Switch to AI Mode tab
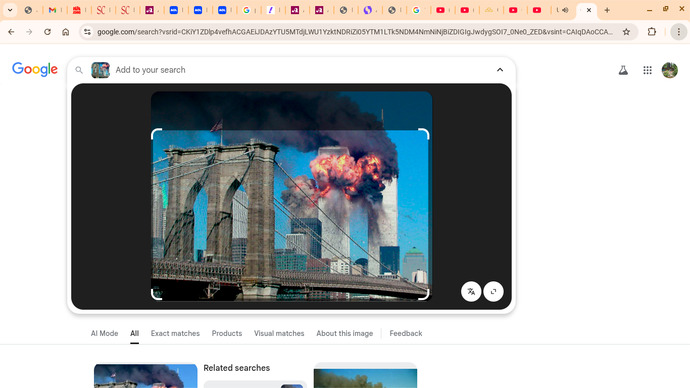This screenshot has width=690, height=388. pyautogui.click(x=104, y=333)
